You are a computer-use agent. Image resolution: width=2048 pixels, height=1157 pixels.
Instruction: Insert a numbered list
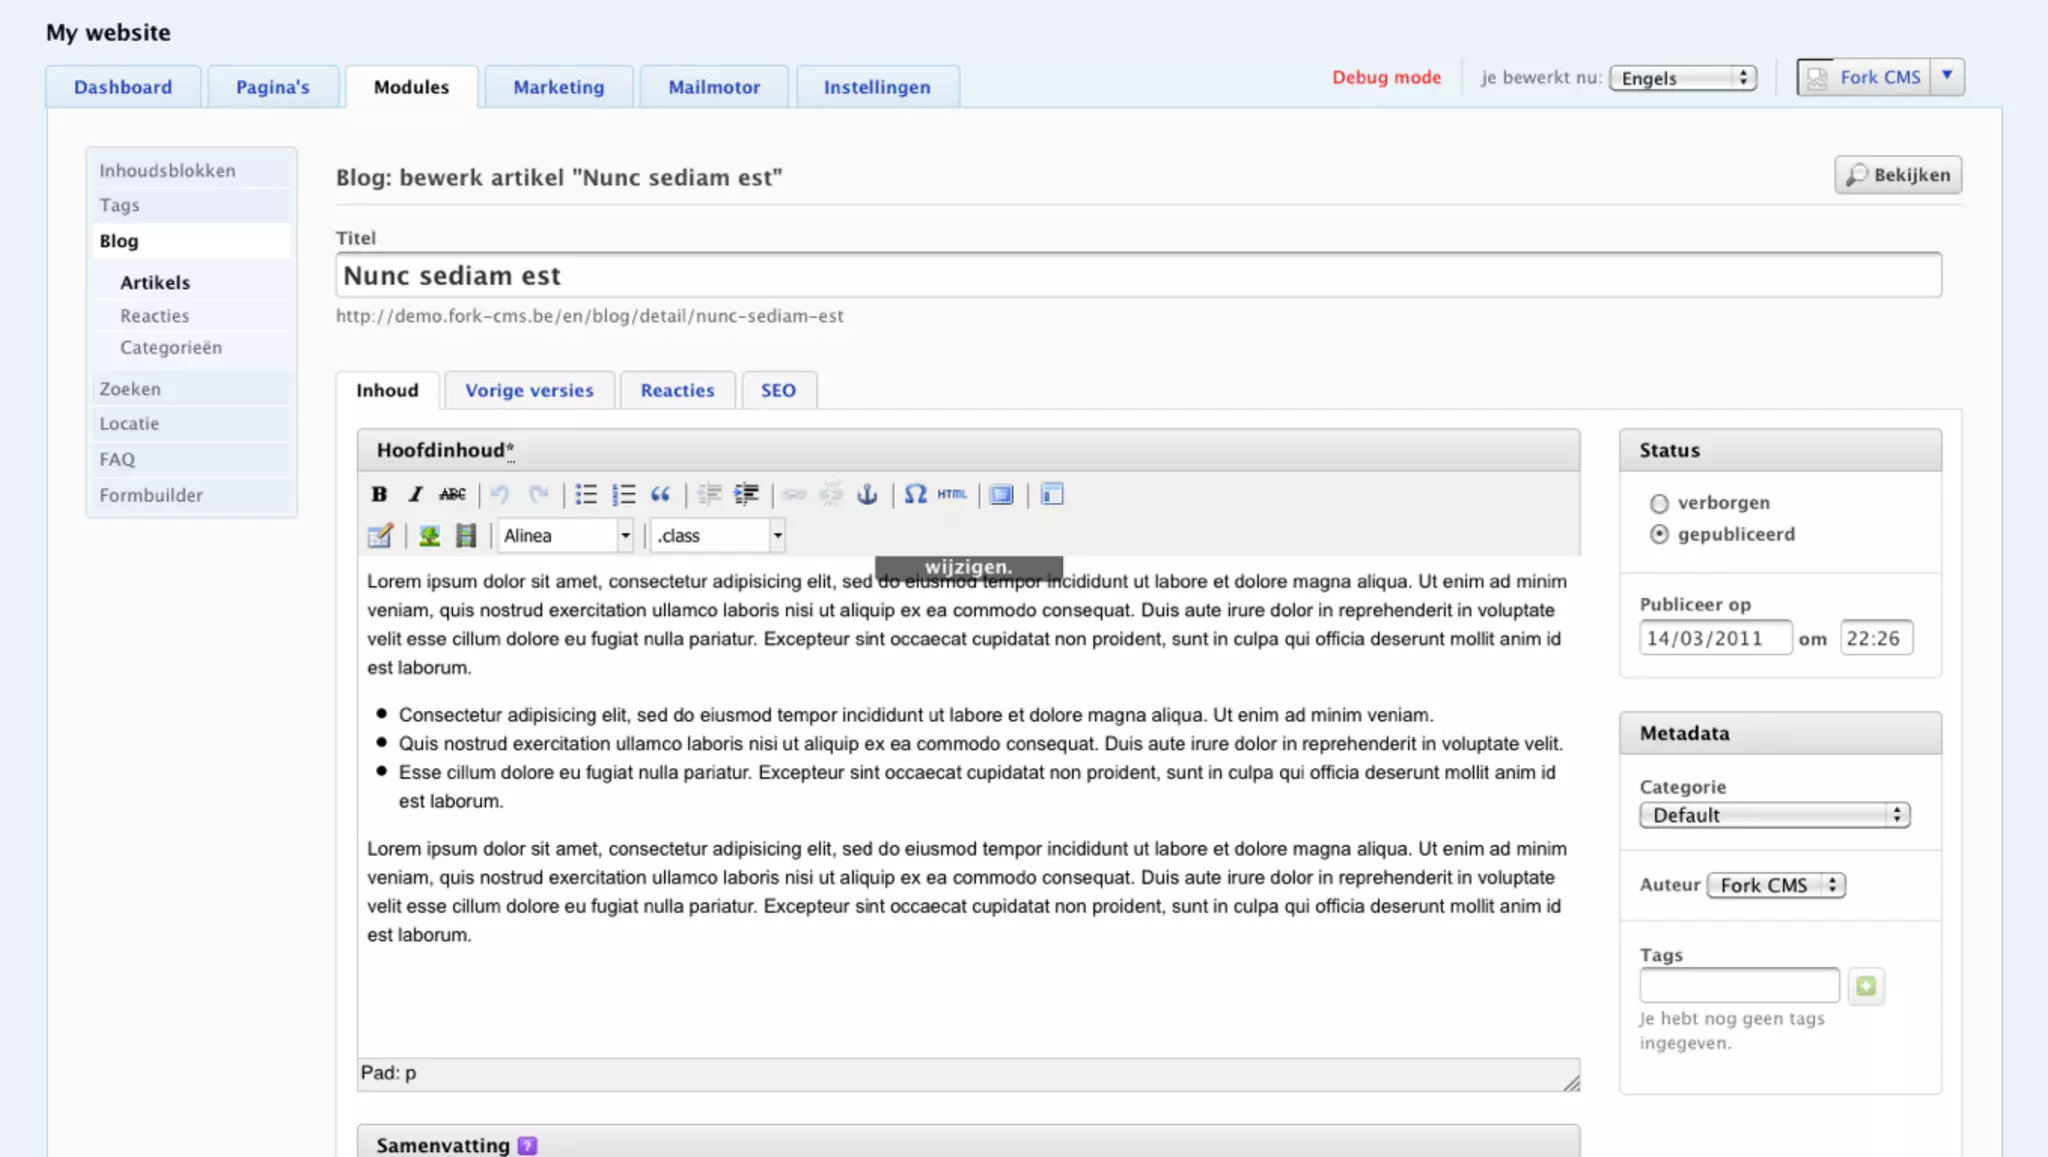click(x=623, y=494)
